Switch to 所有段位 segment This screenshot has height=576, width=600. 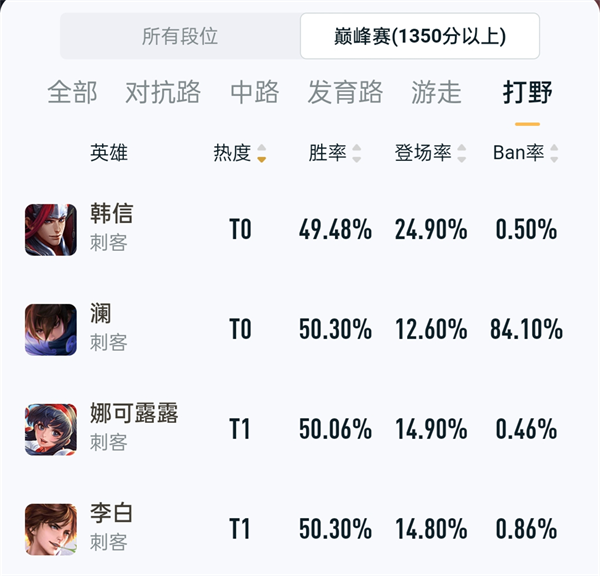pyautogui.click(x=180, y=36)
